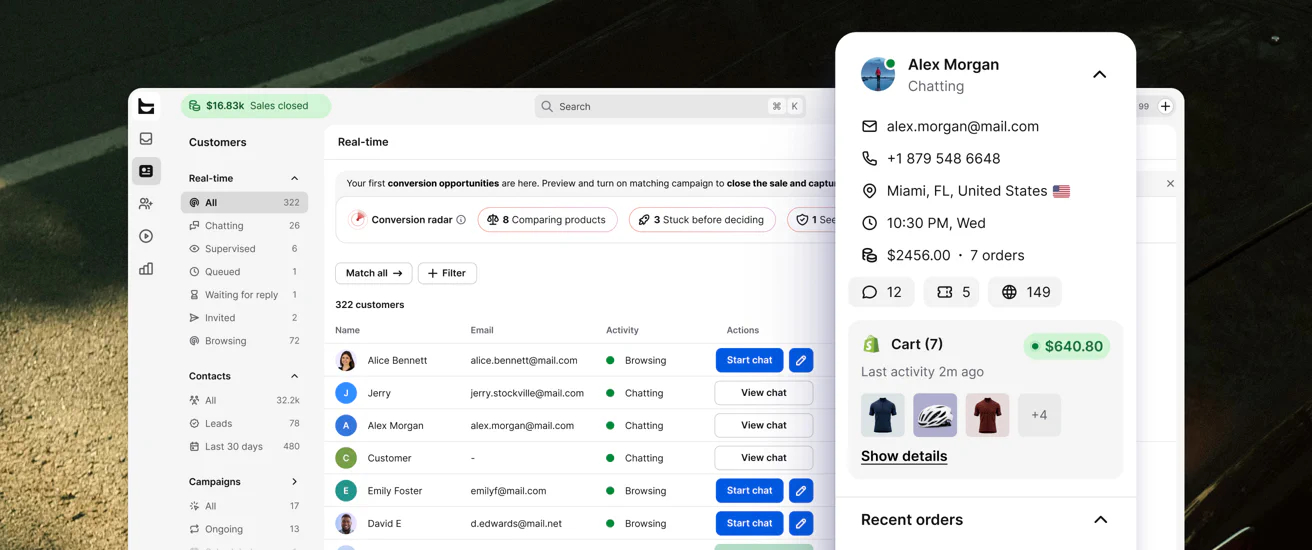
Task: Open the Match all dropdown
Action: (x=373, y=273)
